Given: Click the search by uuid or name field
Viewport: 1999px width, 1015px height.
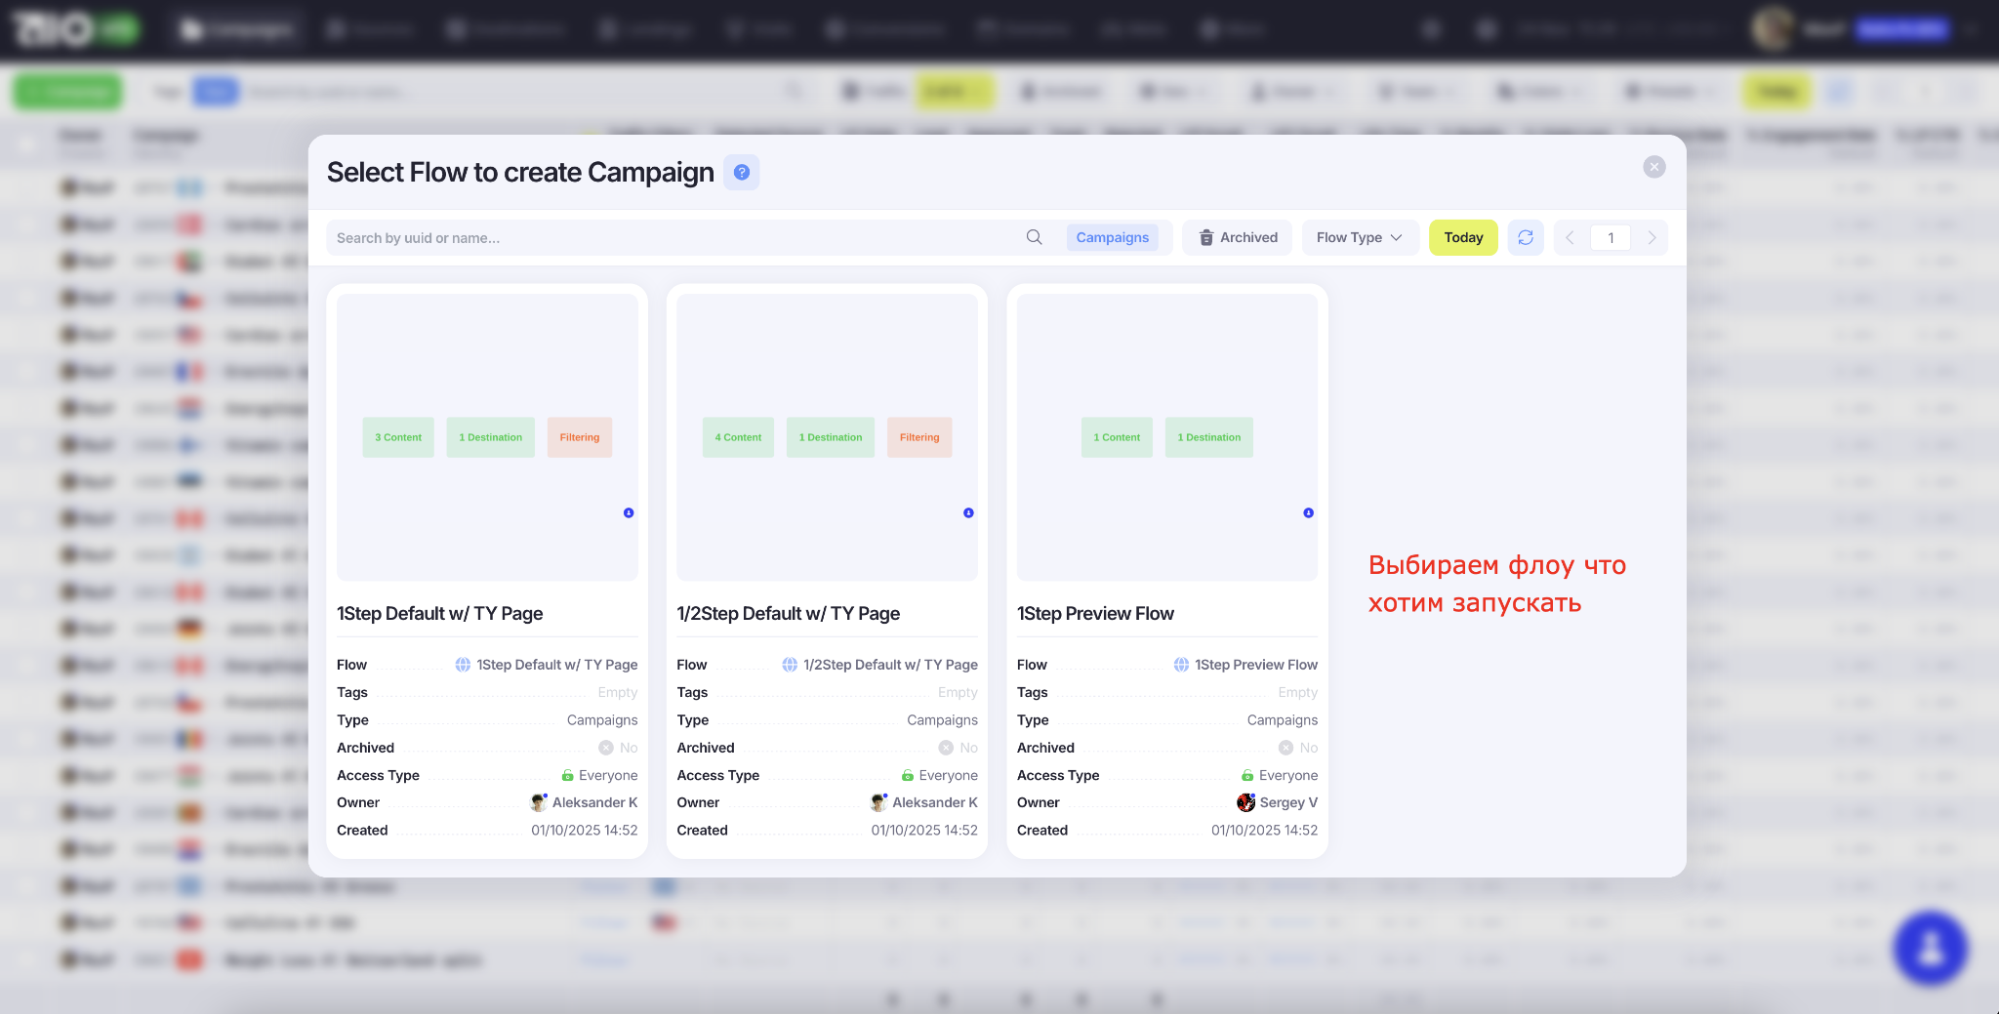Looking at the screenshot, I should coord(670,238).
